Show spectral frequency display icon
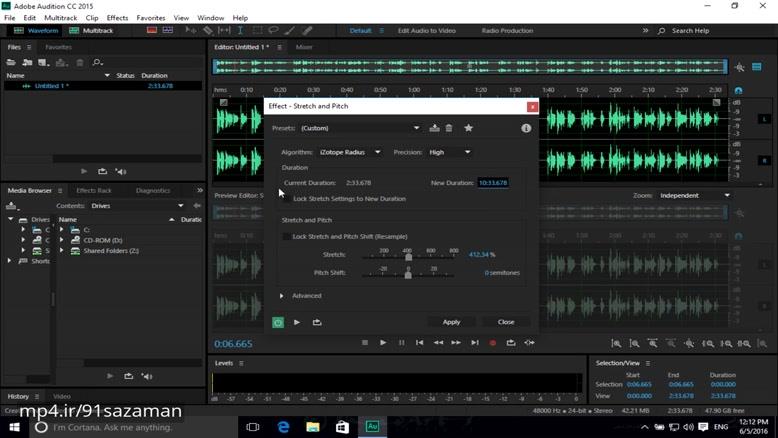Image resolution: width=778 pixels, height=438 pixels. [x=152, y=30]
